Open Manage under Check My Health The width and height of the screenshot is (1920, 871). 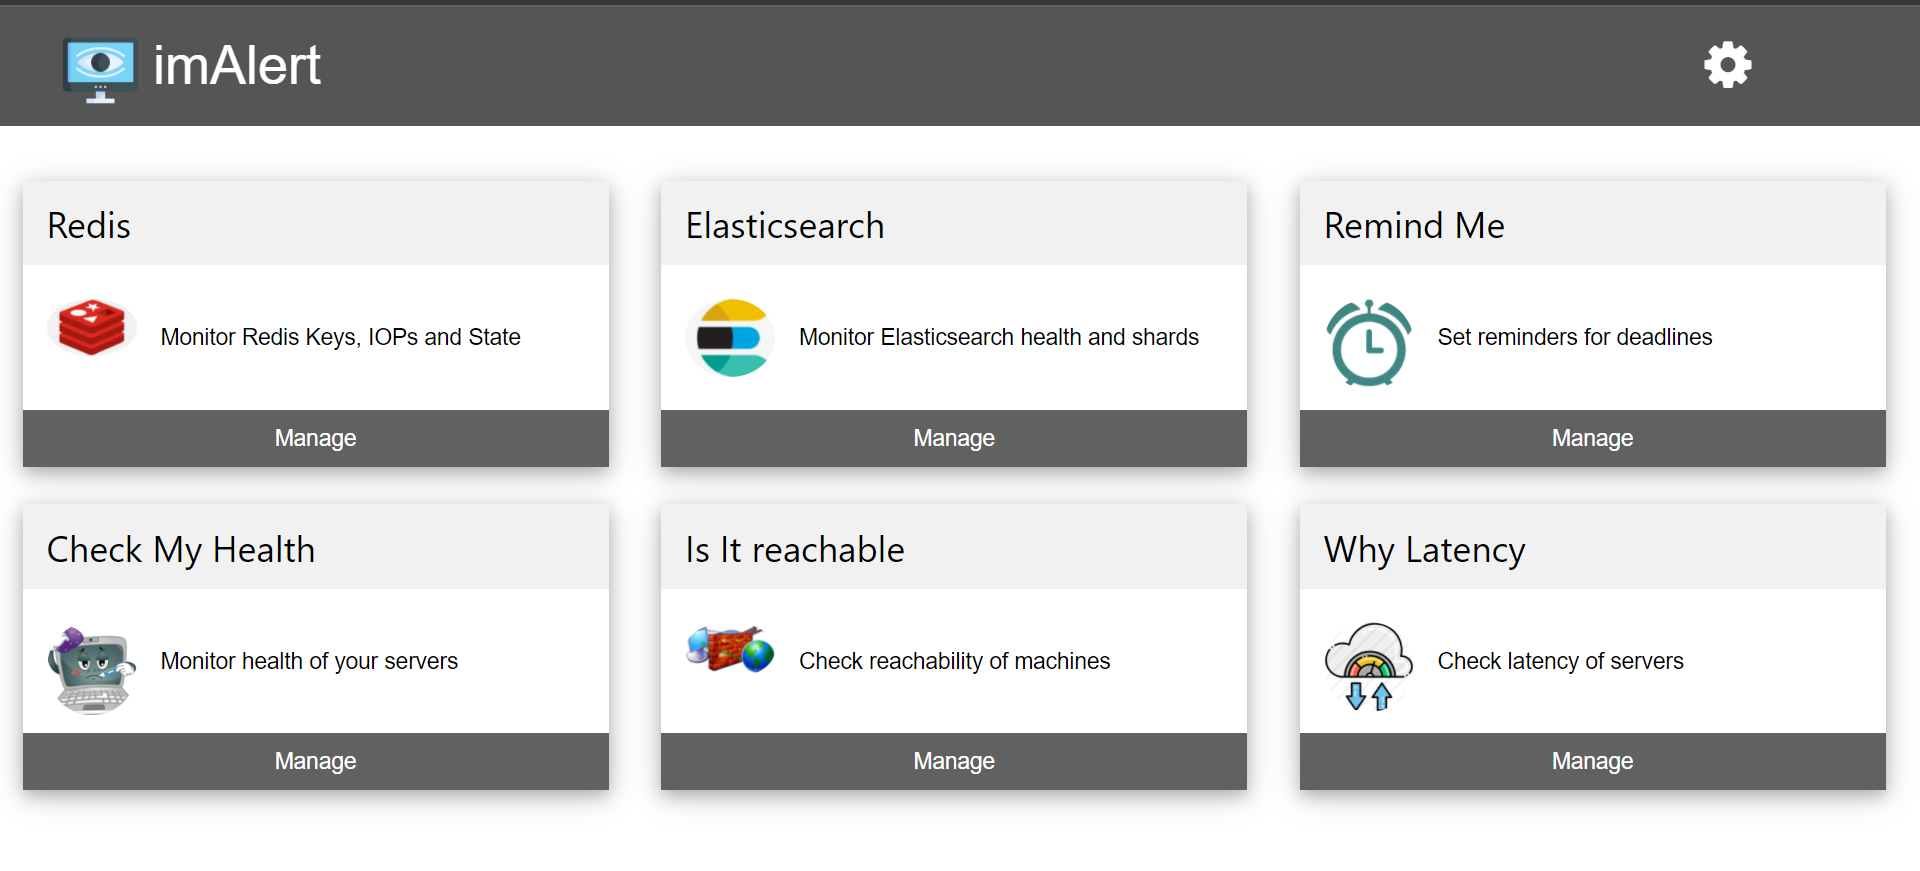[x=316, y=761]
